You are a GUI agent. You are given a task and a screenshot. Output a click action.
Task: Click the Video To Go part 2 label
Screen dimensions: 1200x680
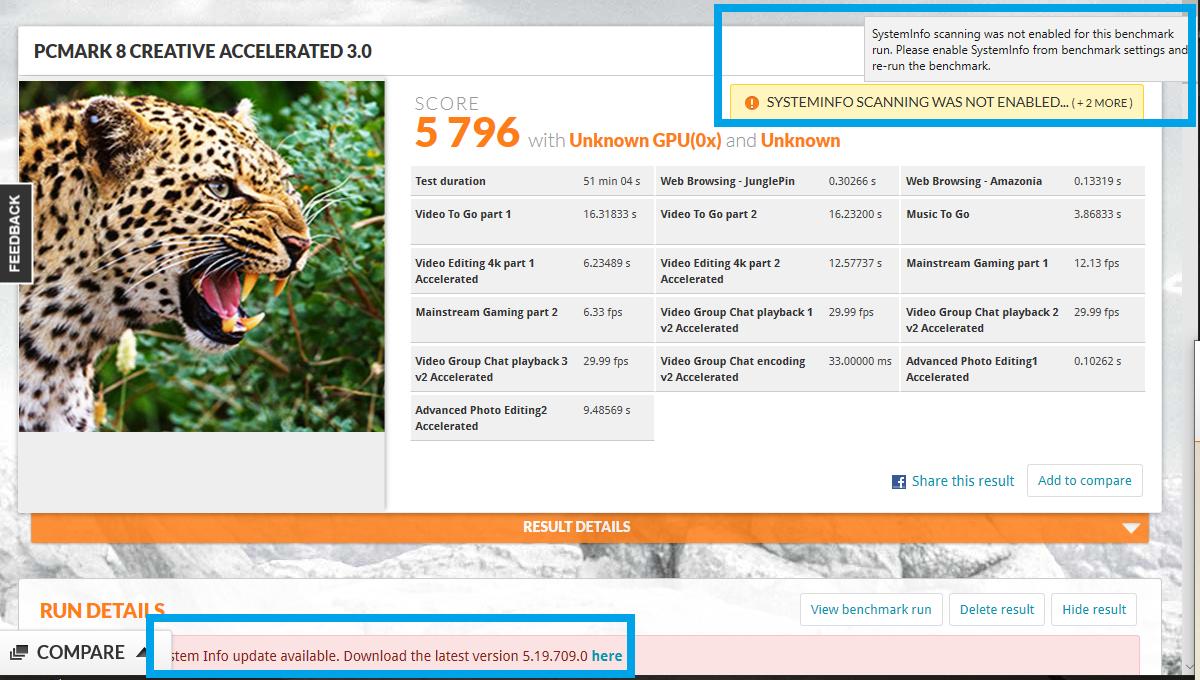click(x=709, y=214)
